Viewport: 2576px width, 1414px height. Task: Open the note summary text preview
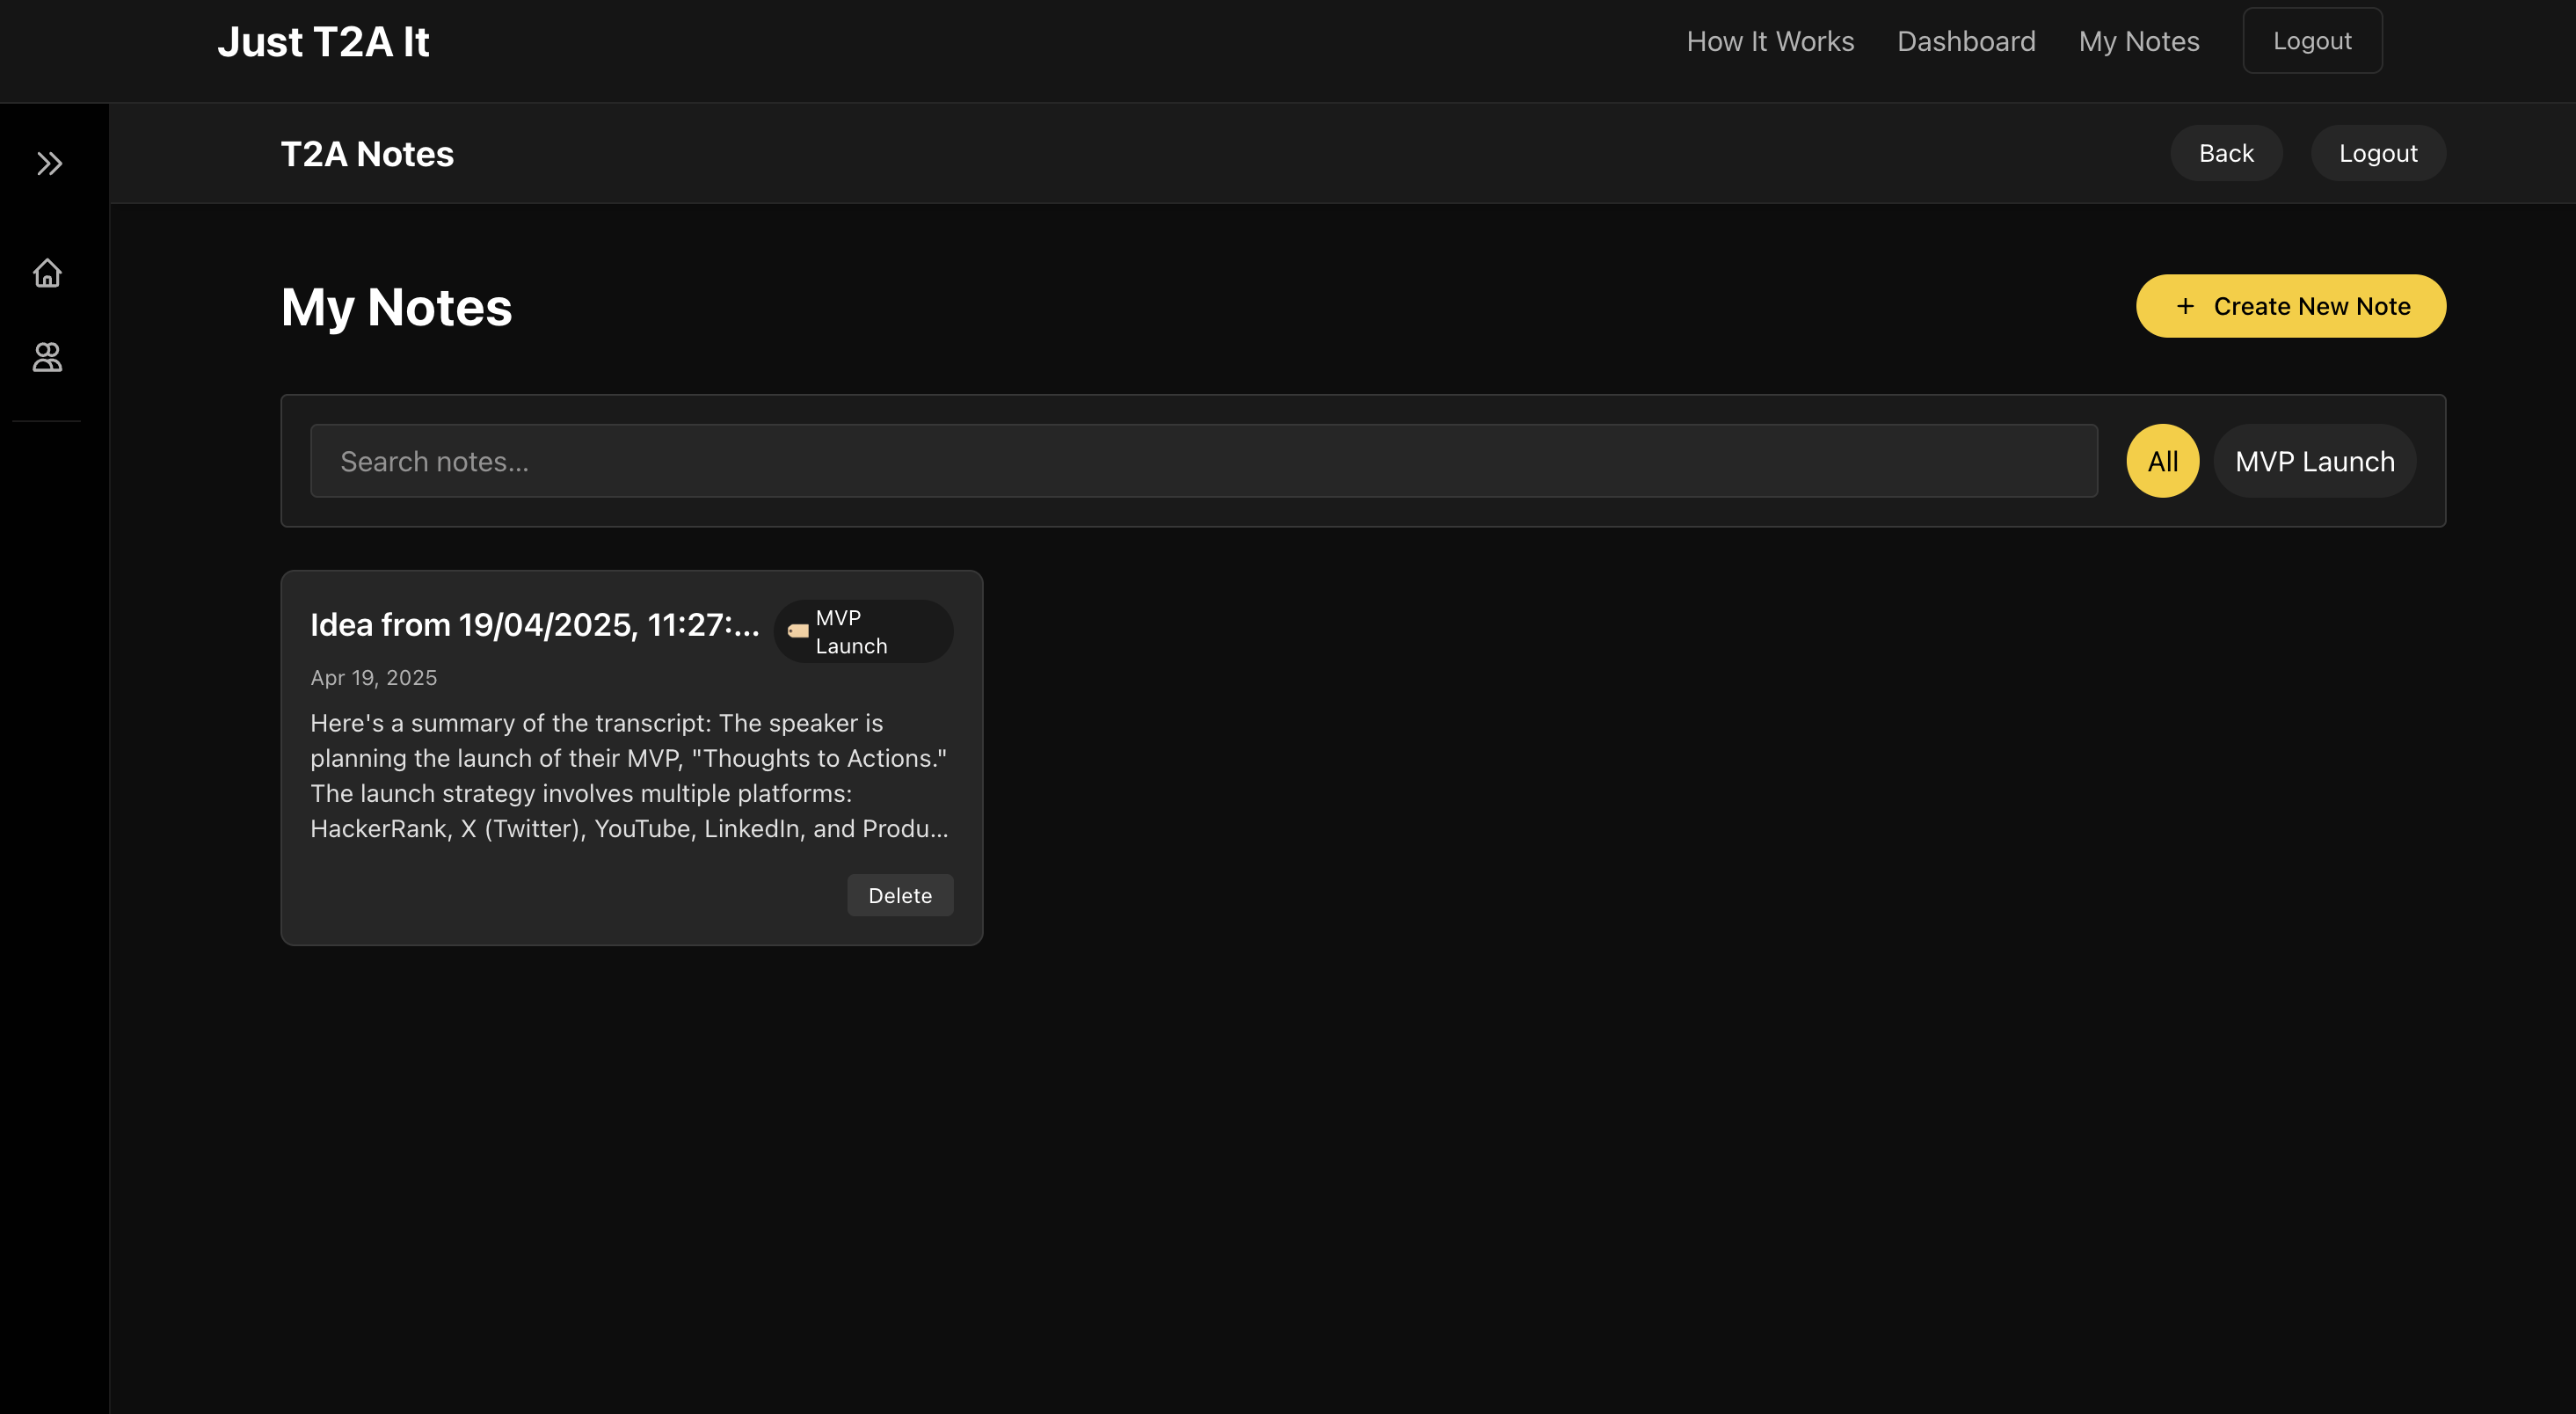[629, 775]
